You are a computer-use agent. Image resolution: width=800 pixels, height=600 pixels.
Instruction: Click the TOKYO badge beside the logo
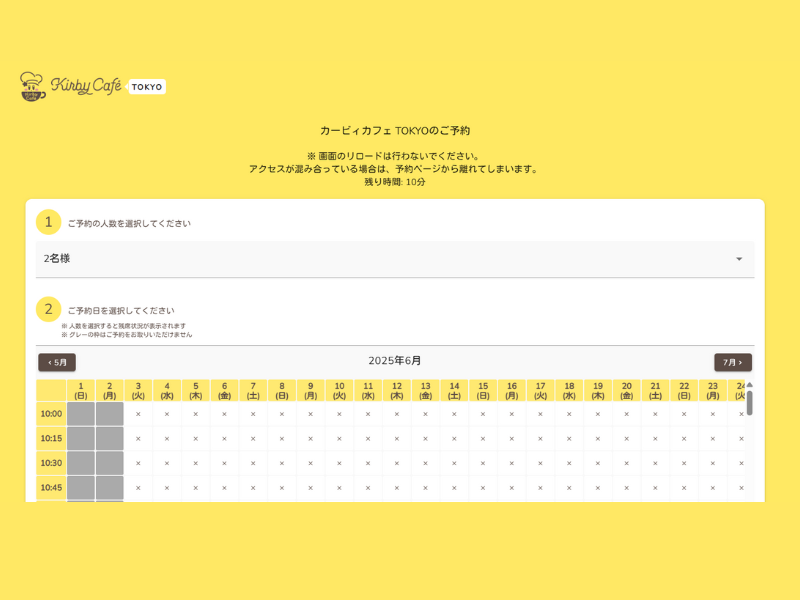pyautogui.click(x=146, y=87)
